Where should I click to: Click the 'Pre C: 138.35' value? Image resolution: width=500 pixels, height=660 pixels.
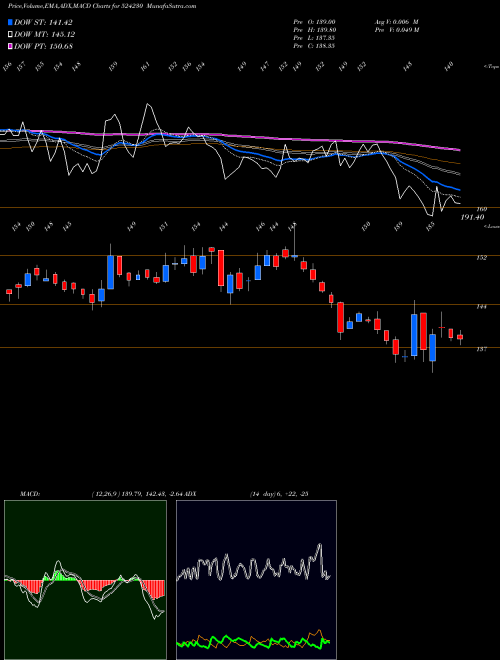pyautogui.click(x=314, y=46)
